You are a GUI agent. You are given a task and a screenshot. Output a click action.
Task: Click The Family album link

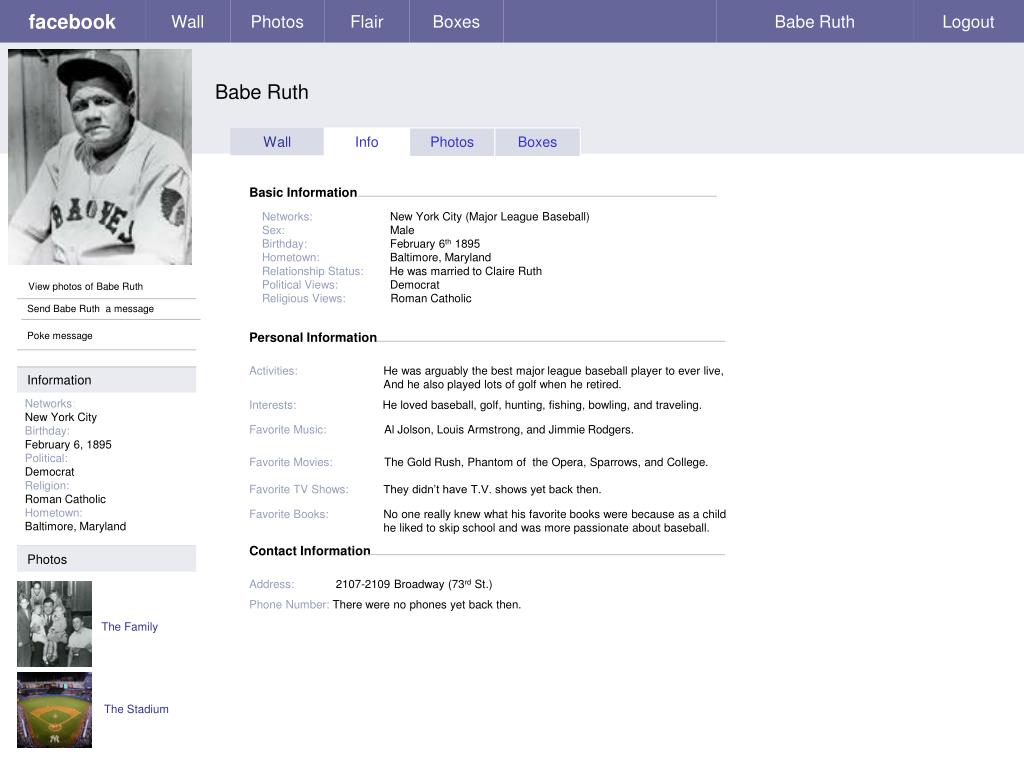[129, 626]
